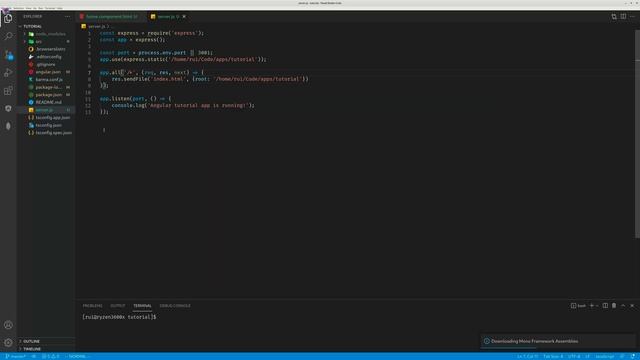Open package.json in explorer

(47, 95)
